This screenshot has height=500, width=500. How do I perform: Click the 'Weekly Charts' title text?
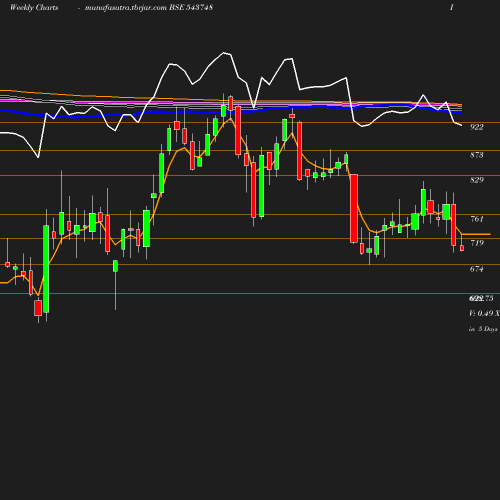(x=34, y=7)
